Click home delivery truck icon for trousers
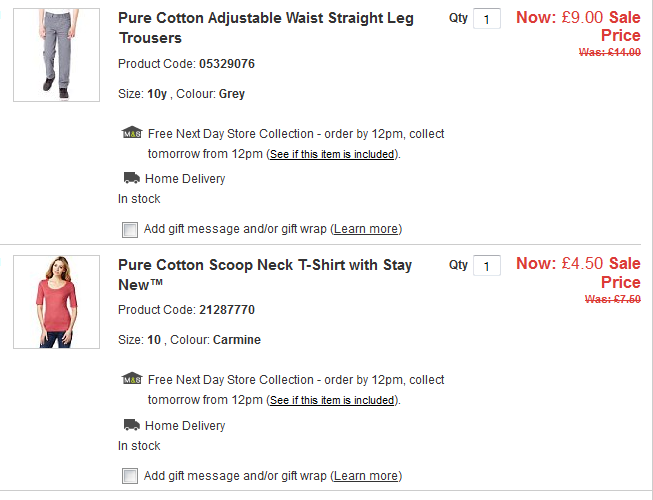The height and width of the screenshot is (500, 653). pyautogui.click(x=131, y=178)
